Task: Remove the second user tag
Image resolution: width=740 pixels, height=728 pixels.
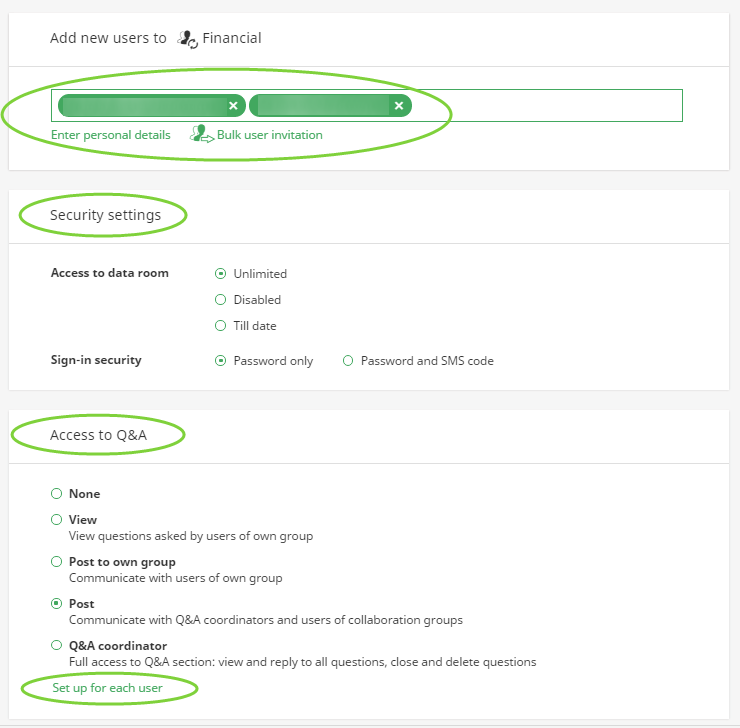Action: [399, 105]
